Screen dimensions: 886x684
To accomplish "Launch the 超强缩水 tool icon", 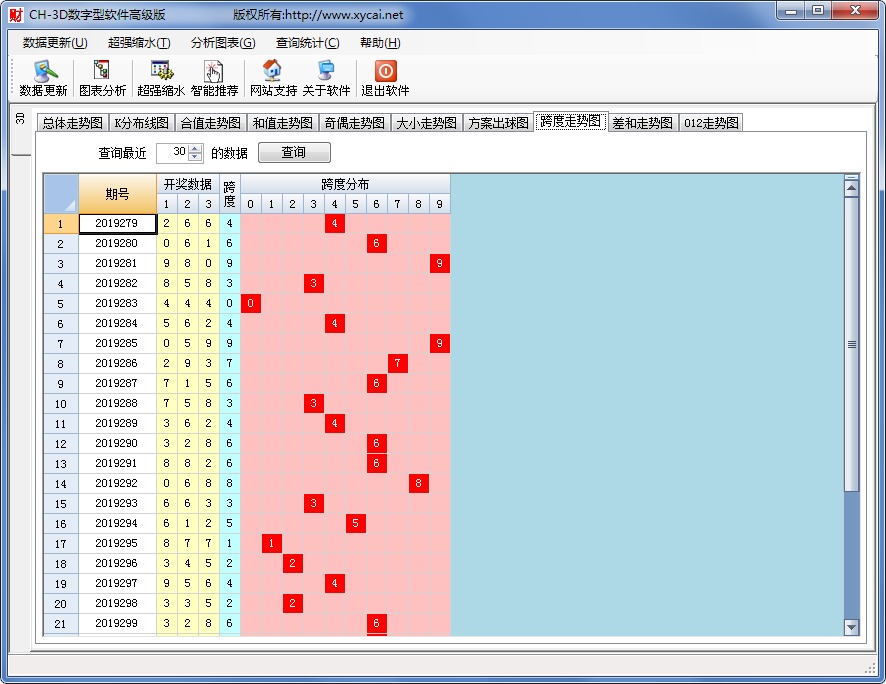I will (161, 72).
